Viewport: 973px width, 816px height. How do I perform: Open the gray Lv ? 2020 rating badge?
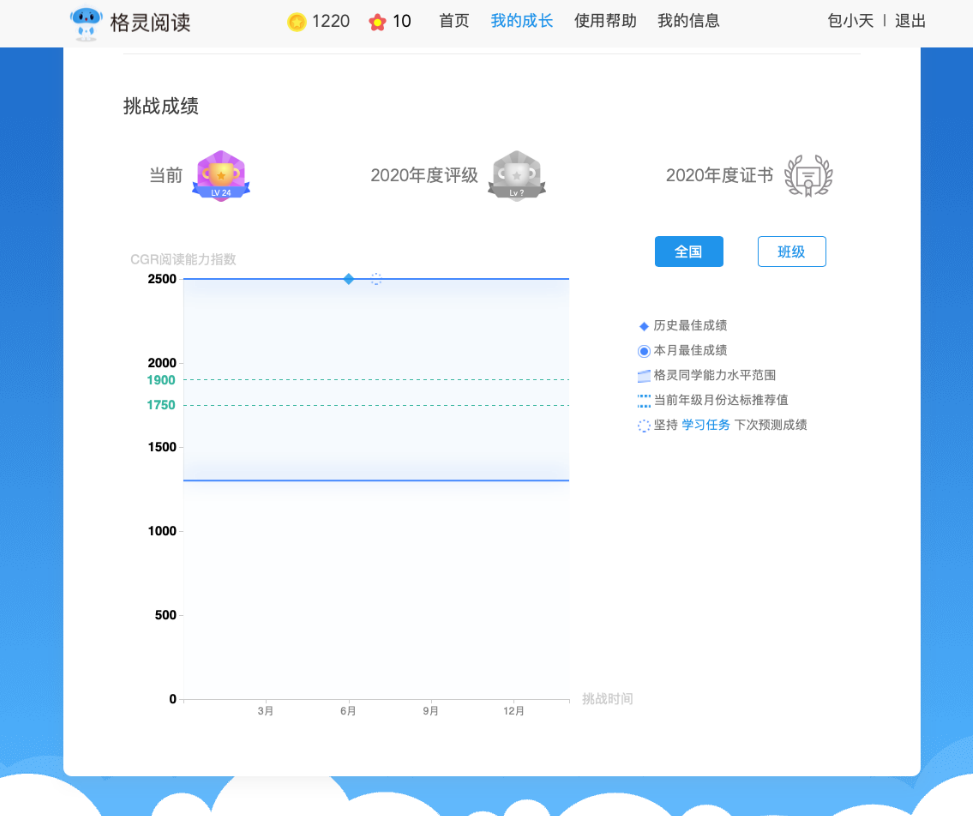[x=516, y=176]
